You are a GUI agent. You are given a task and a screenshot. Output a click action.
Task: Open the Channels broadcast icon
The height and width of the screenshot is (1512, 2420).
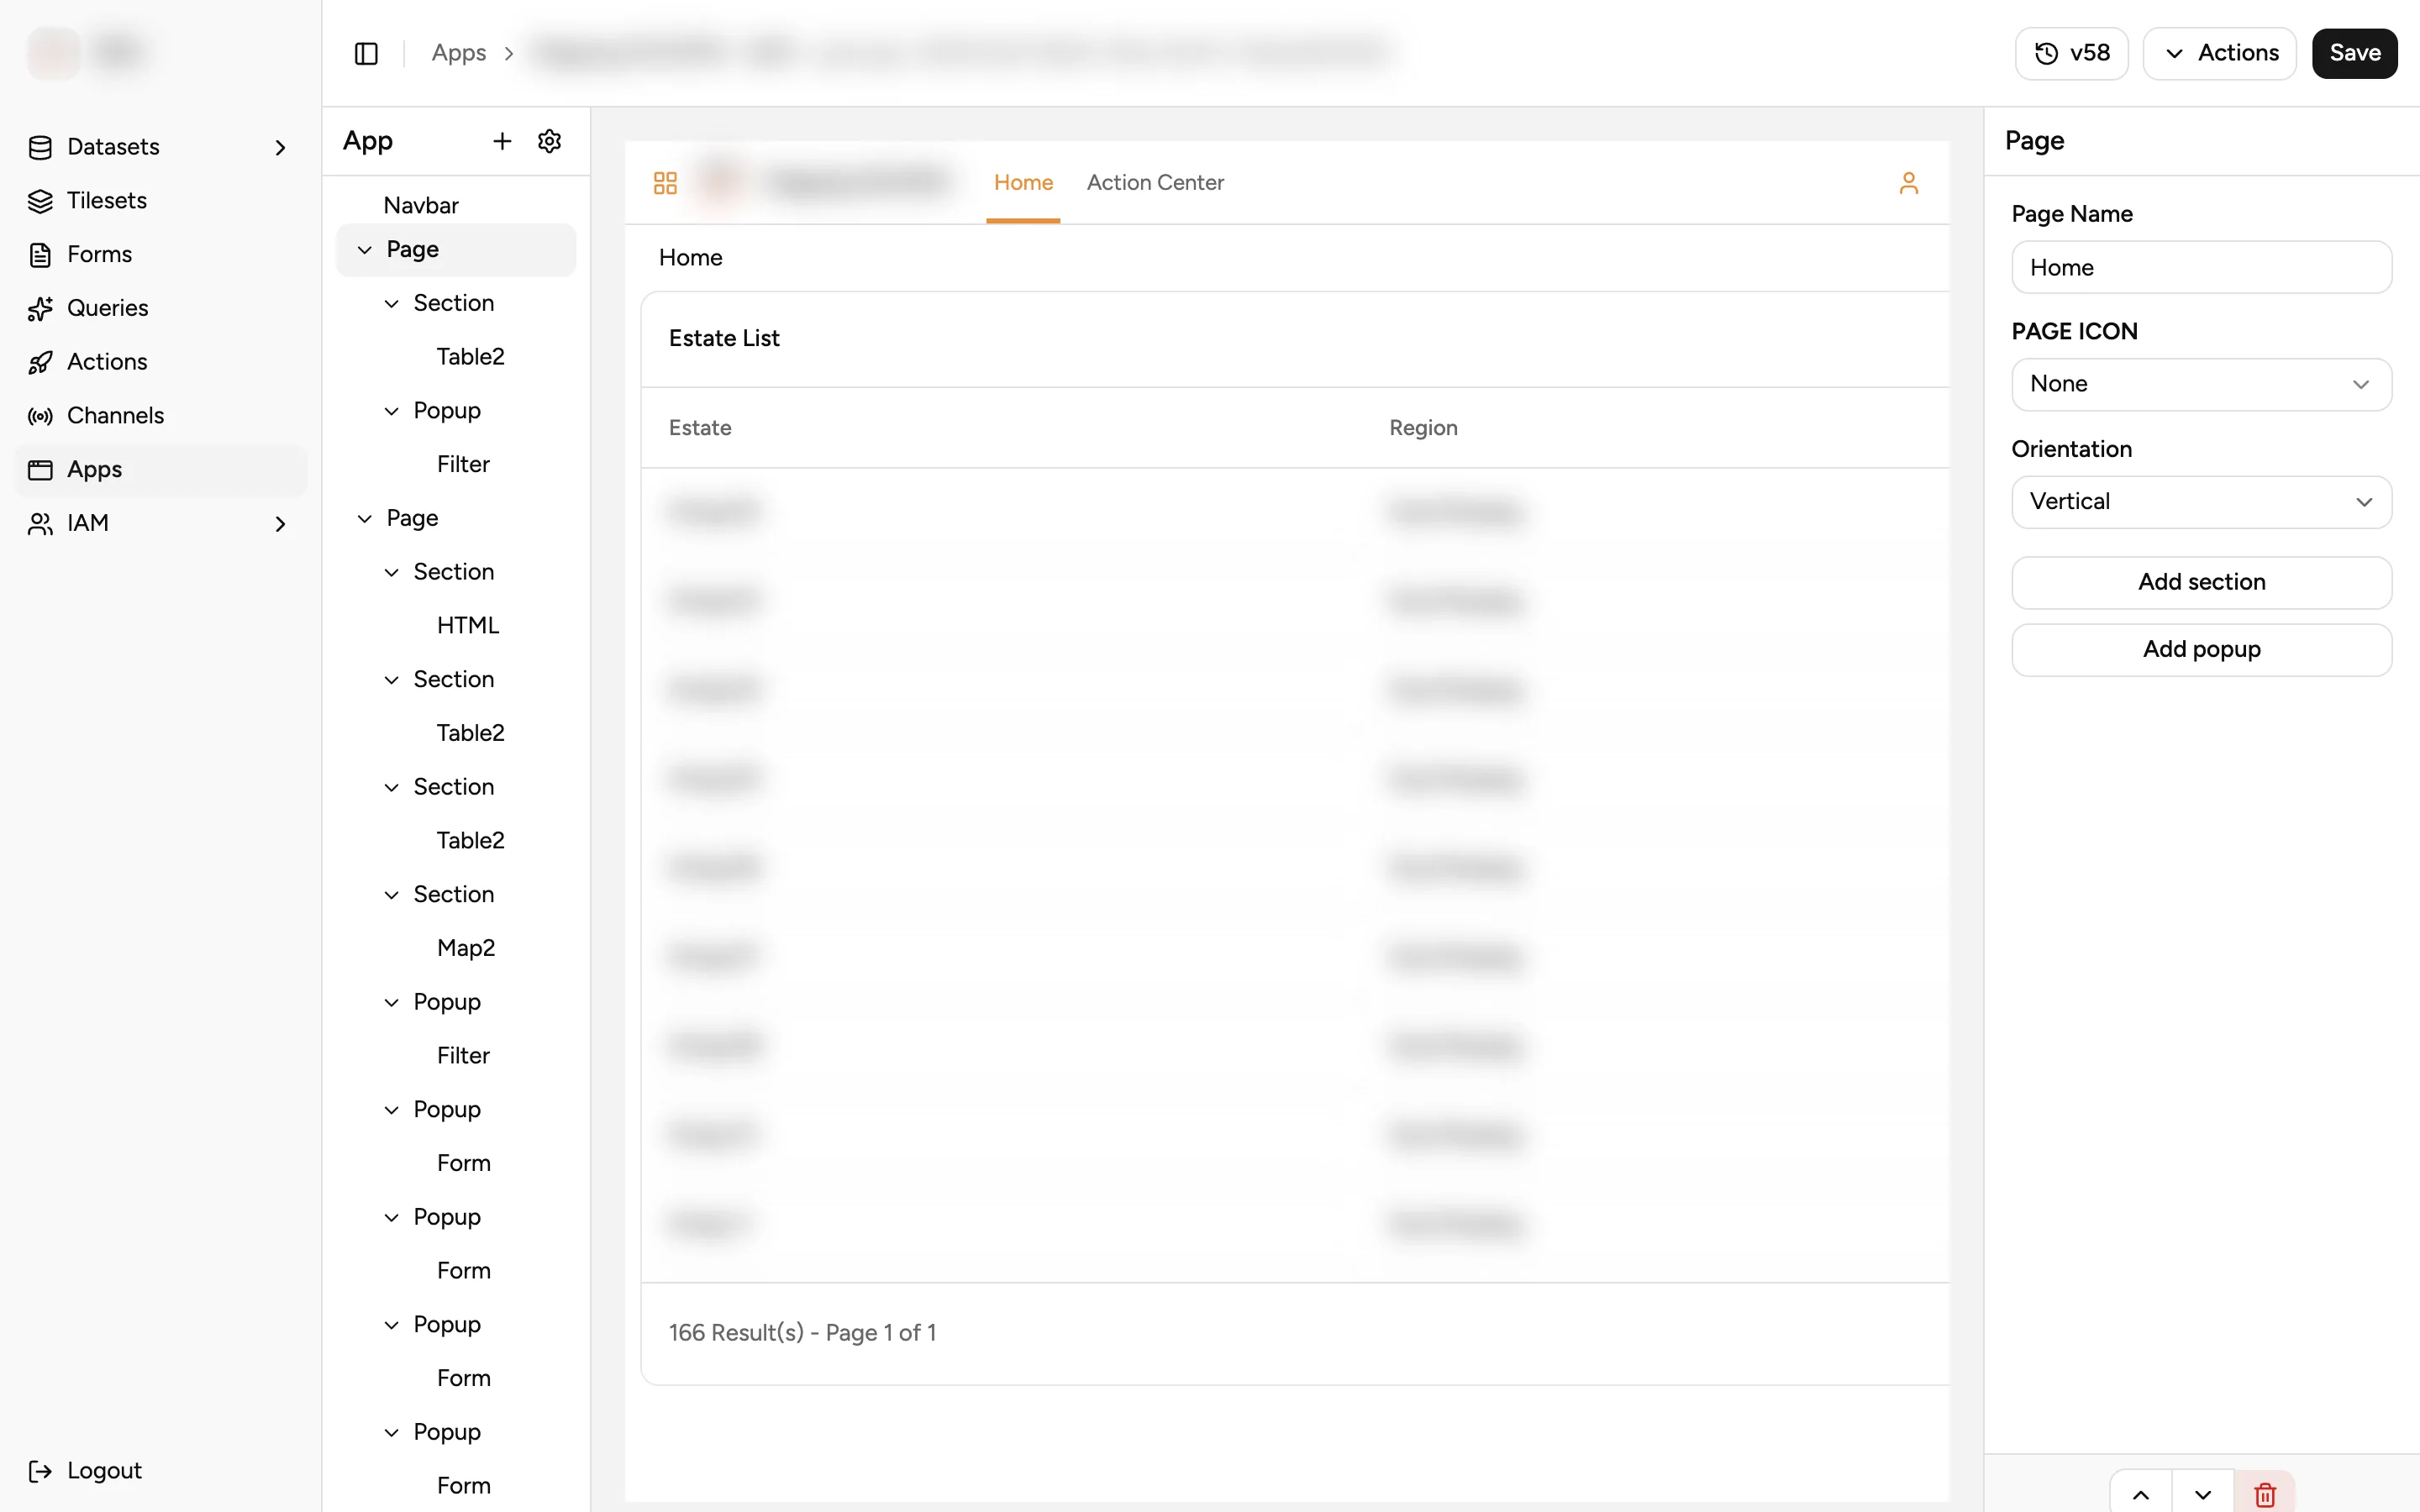[40, 416]
